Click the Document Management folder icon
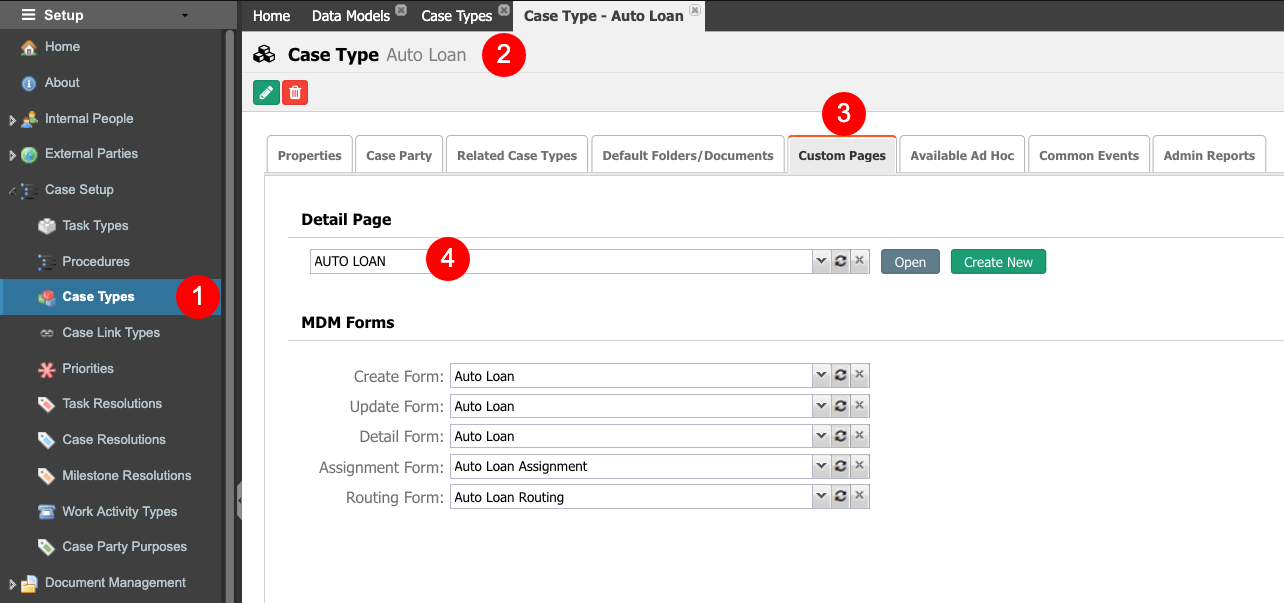Viewport: 1284px width, 603px height. [29, 583]
